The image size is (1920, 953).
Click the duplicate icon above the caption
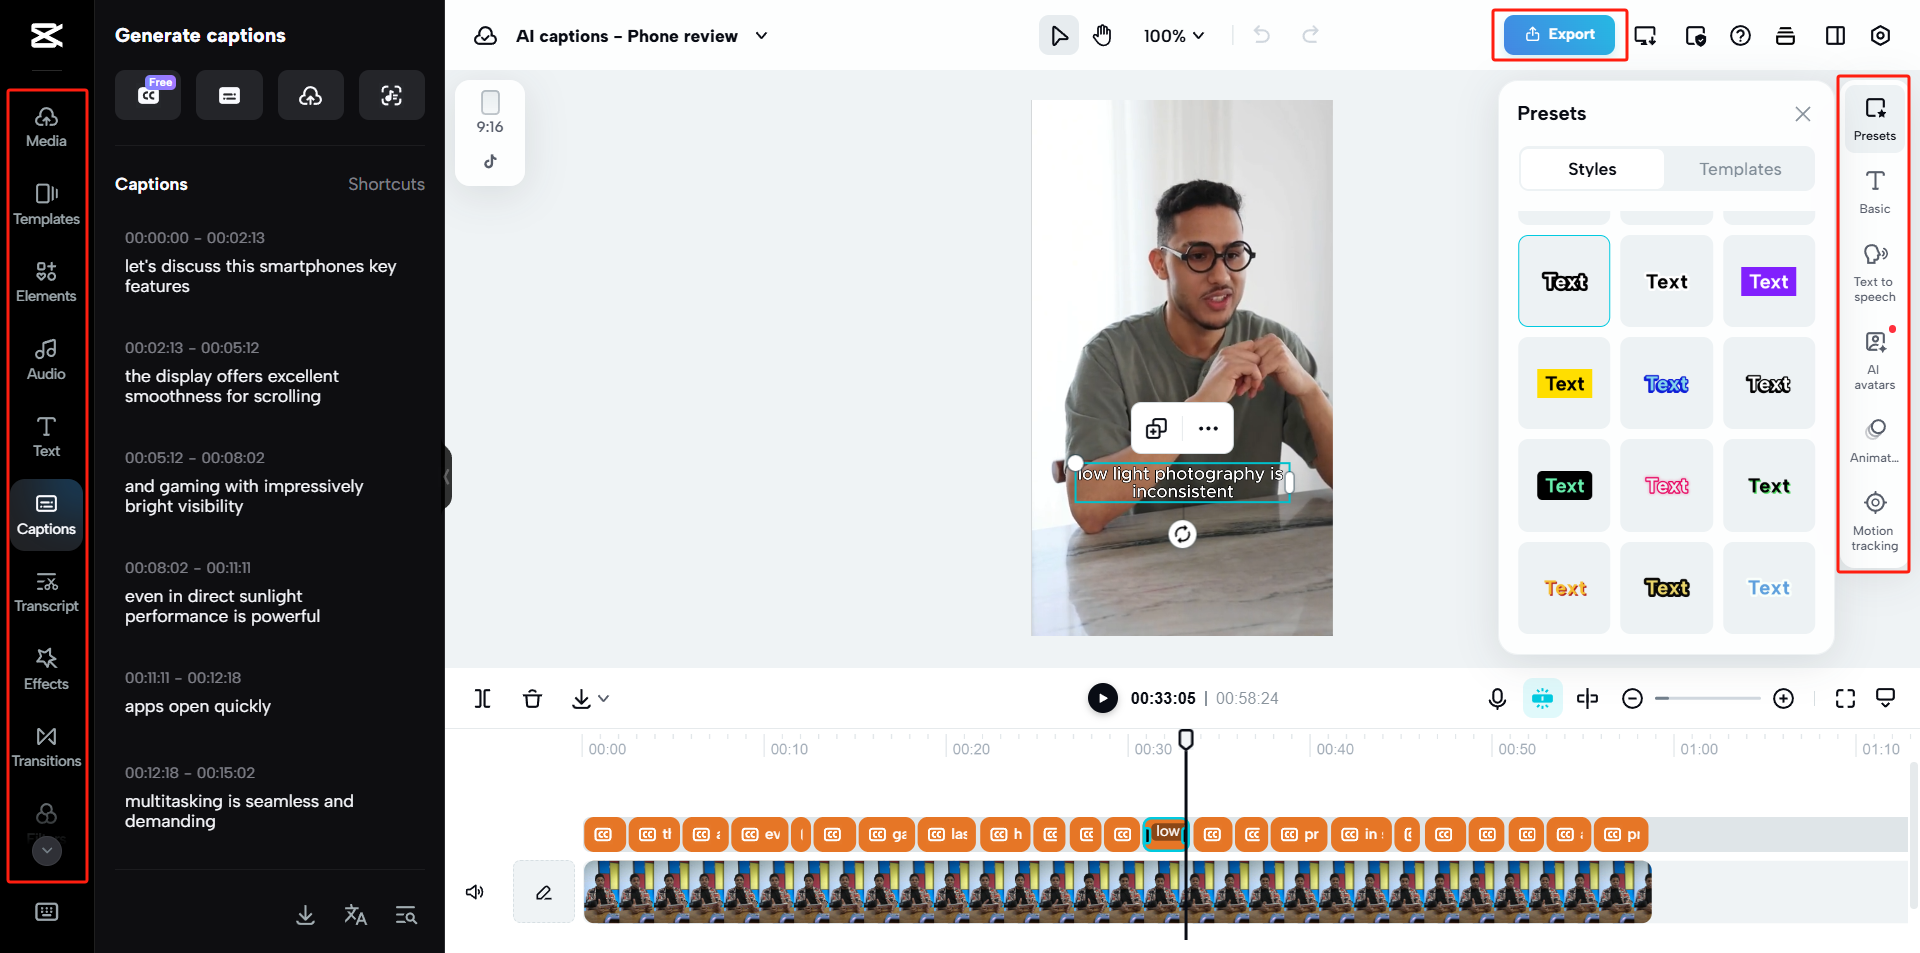coord(1156,428)
